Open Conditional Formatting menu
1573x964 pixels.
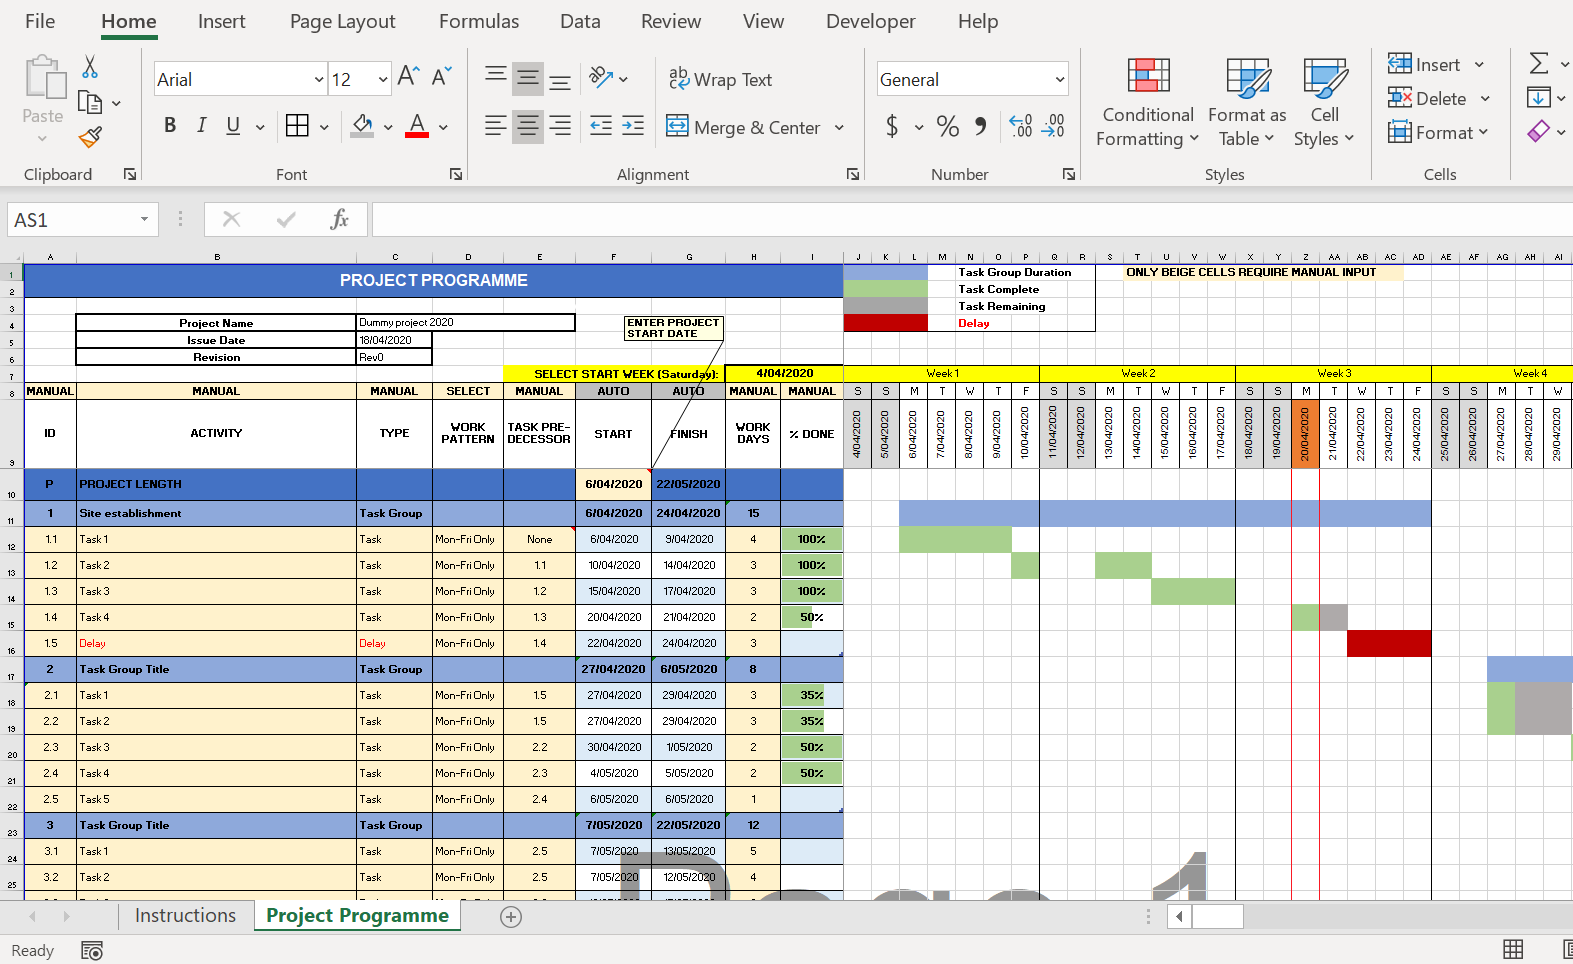[1148, 102]
